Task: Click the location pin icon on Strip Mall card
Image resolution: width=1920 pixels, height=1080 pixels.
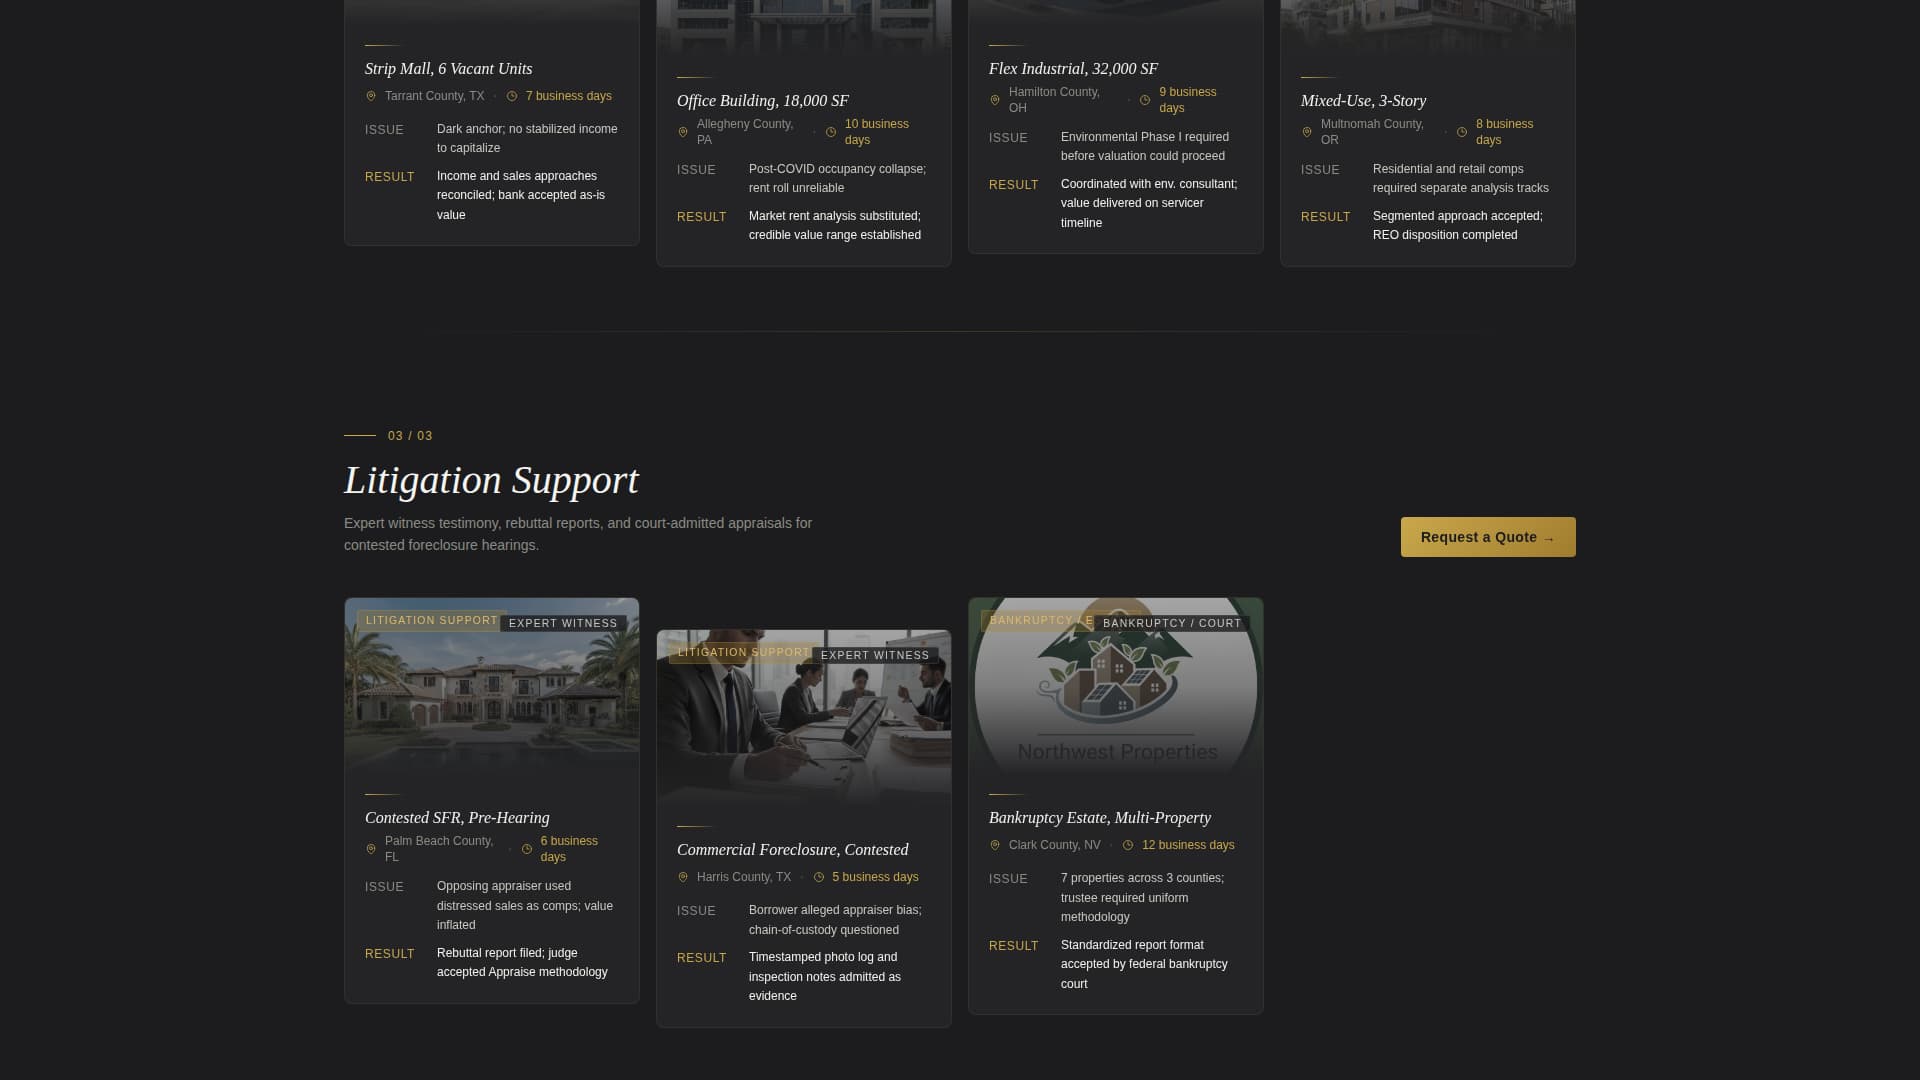Action: click(370, 96)
